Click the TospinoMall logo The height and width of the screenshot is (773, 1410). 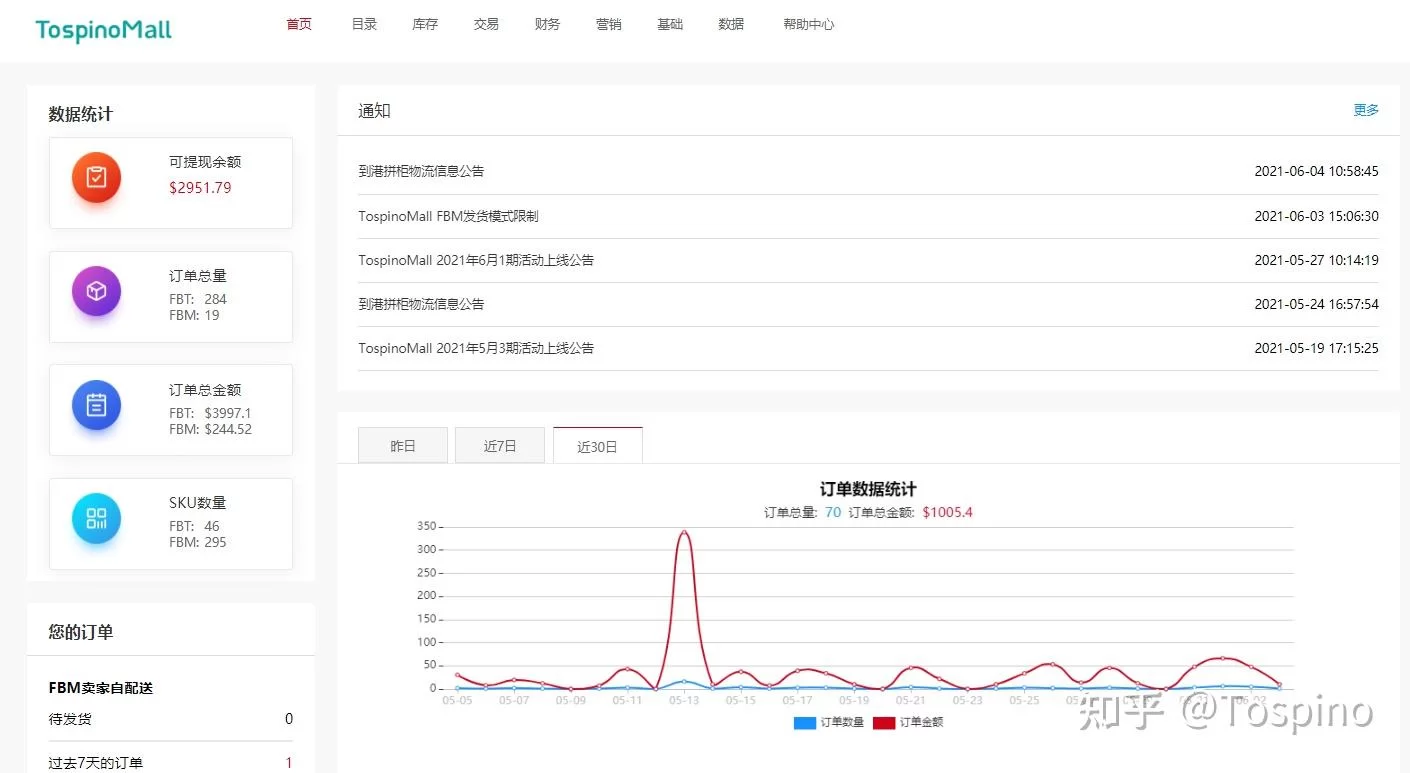pos(104,31)
